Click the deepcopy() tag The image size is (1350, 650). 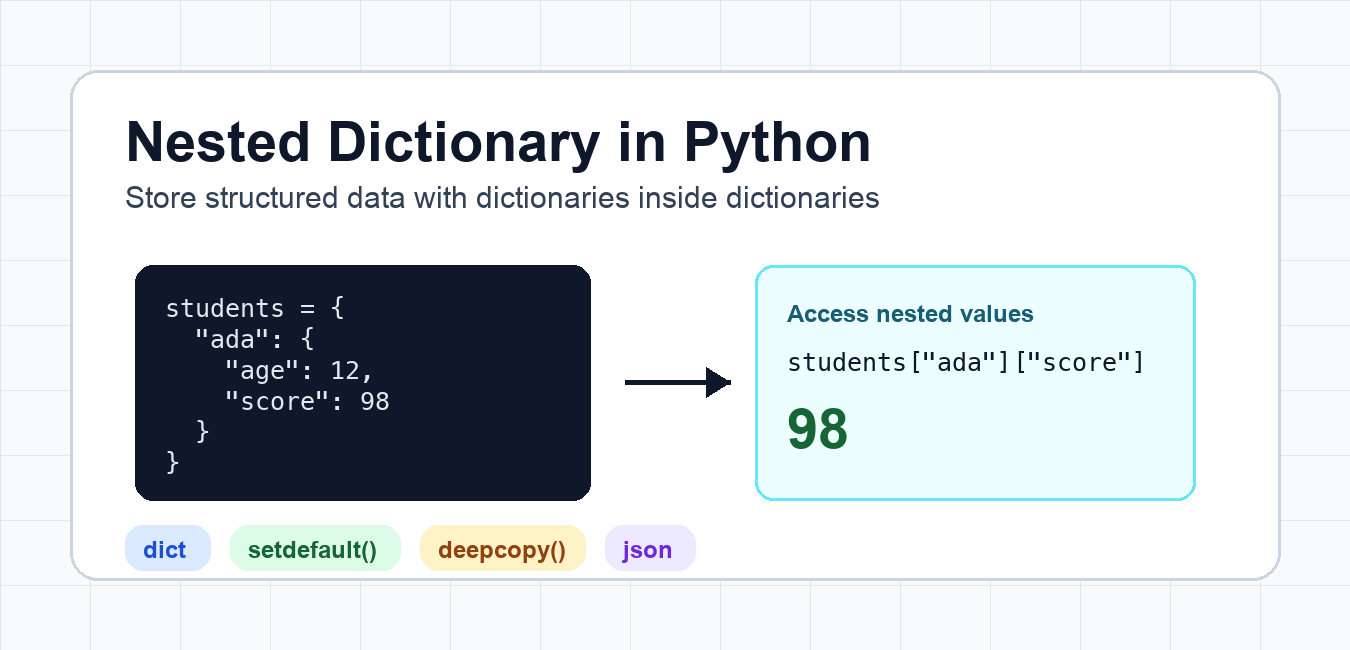pos(502,549)
